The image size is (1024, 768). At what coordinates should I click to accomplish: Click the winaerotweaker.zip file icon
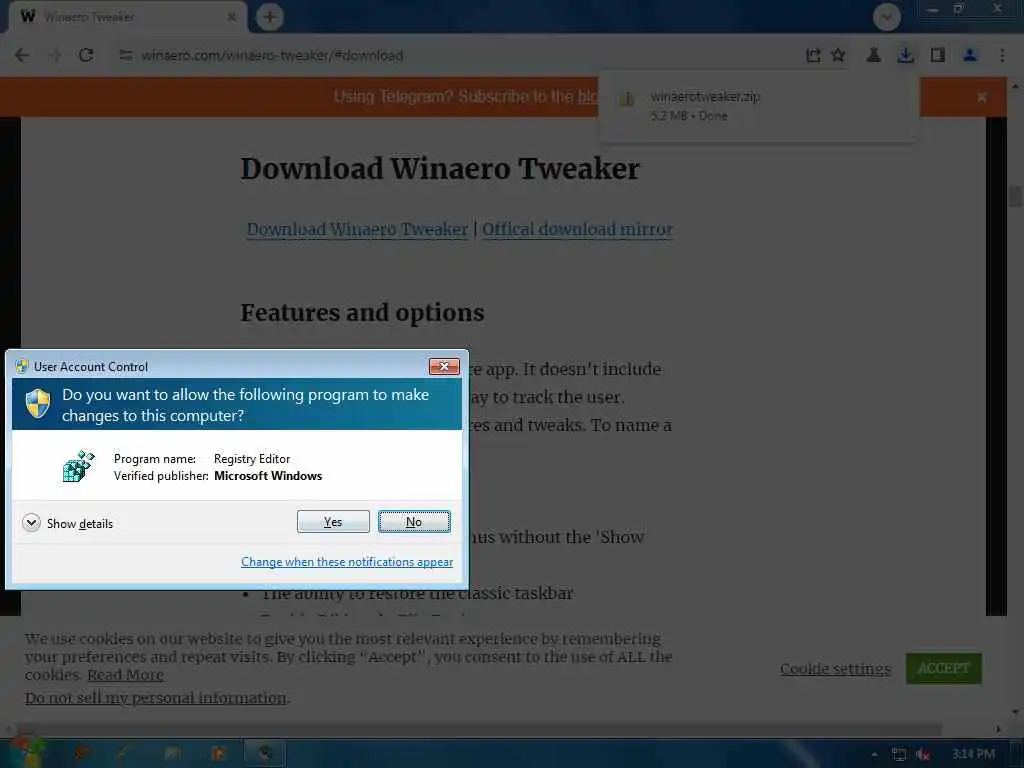coord(627,100)
